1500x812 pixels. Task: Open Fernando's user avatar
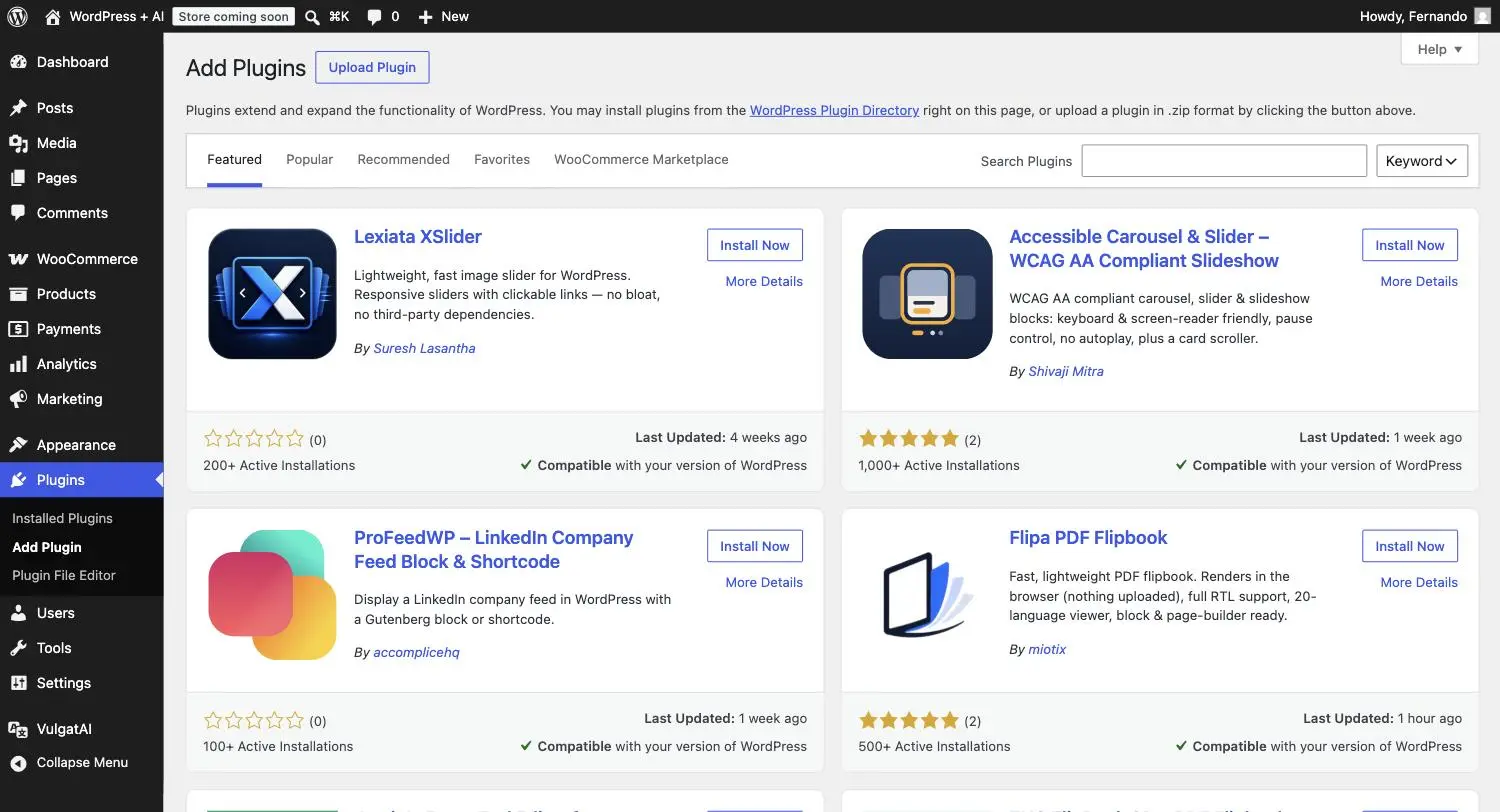click(x=1482, y=16)
